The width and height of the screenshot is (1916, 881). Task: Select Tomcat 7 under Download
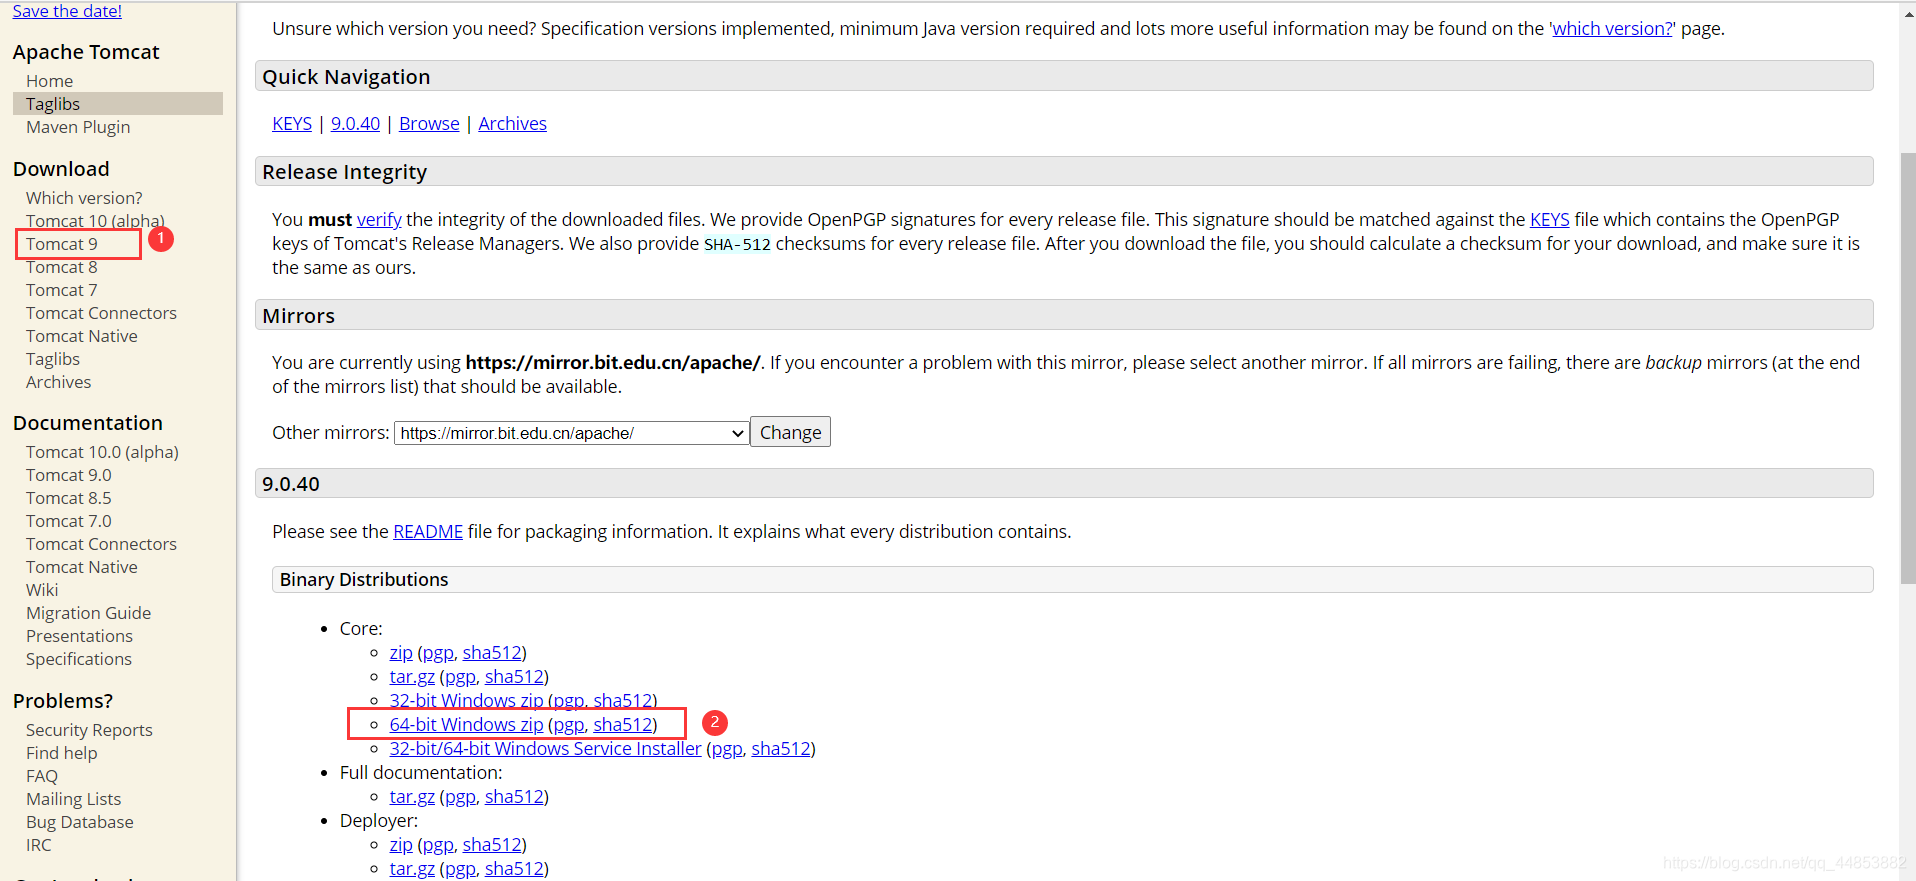click(62, 290)
